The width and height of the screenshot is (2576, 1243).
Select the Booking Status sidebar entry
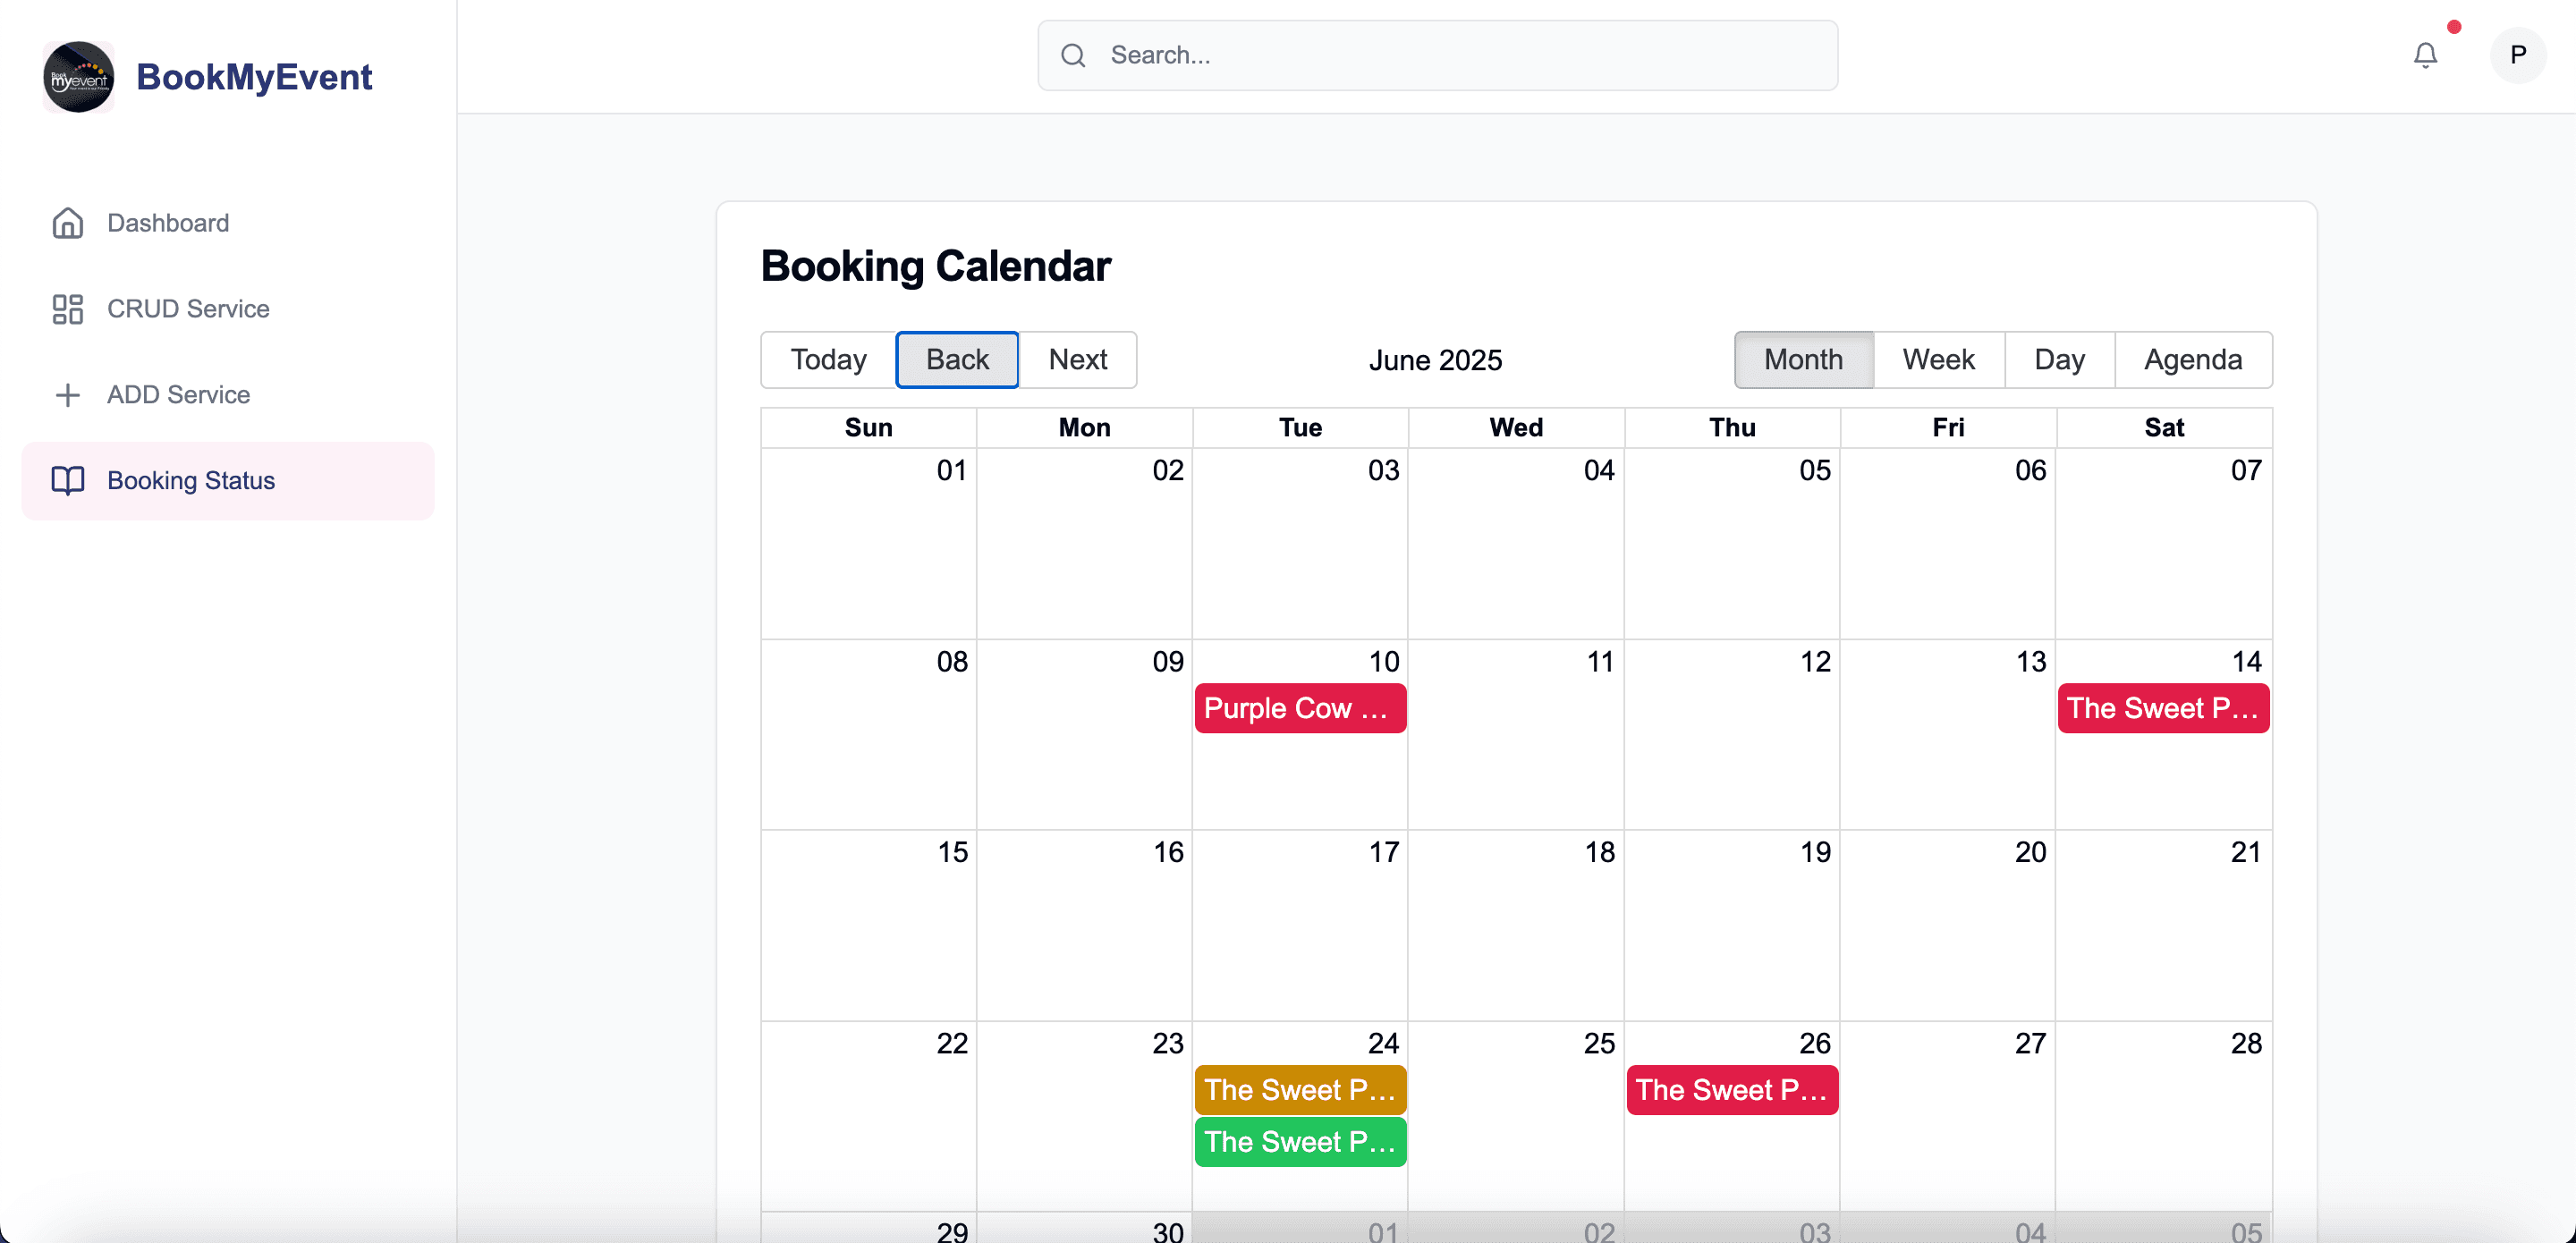click(x=190, y=481)
